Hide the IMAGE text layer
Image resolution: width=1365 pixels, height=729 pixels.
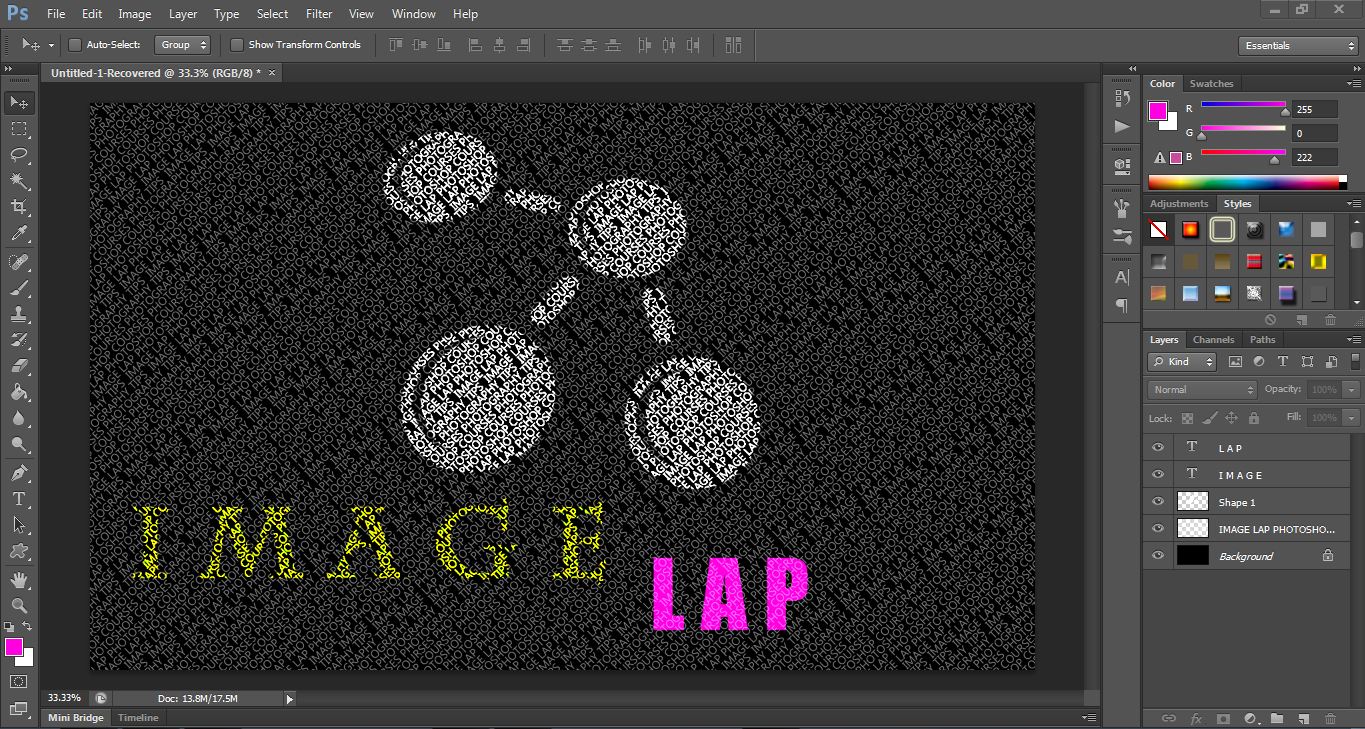coord(1158,474)
